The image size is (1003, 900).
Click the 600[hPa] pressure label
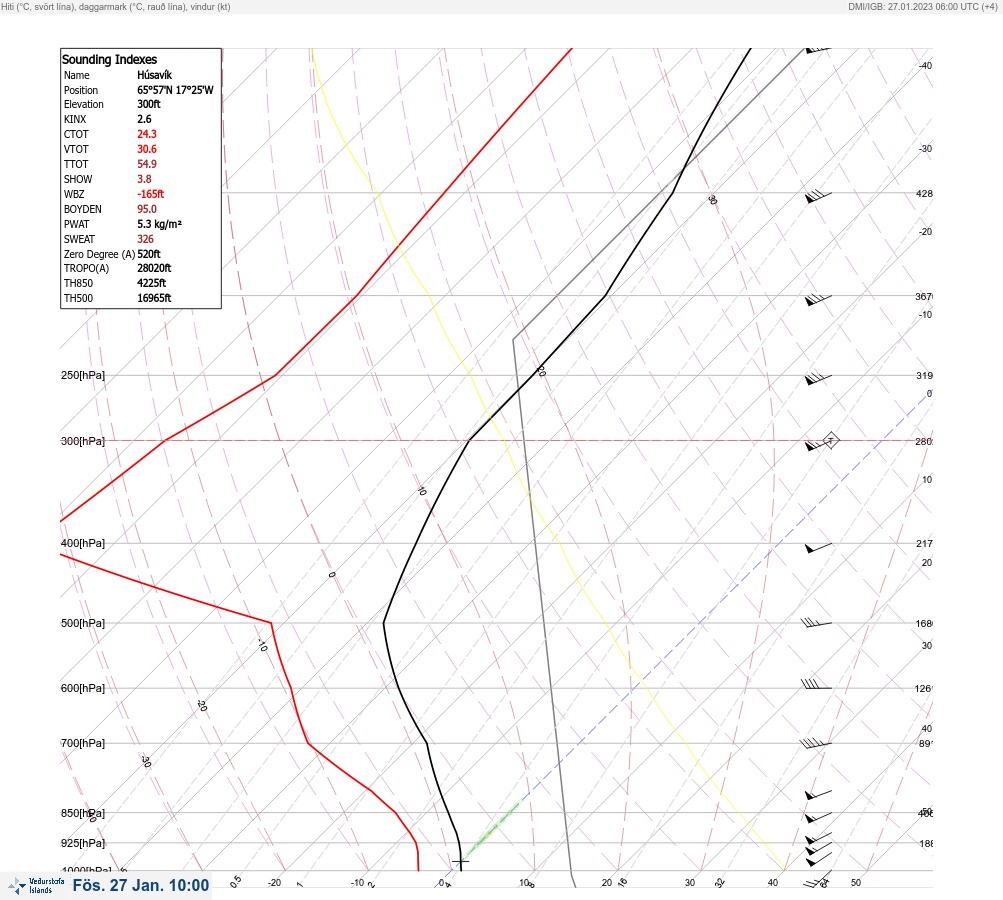pyautogui.click(x=83, y=688)
